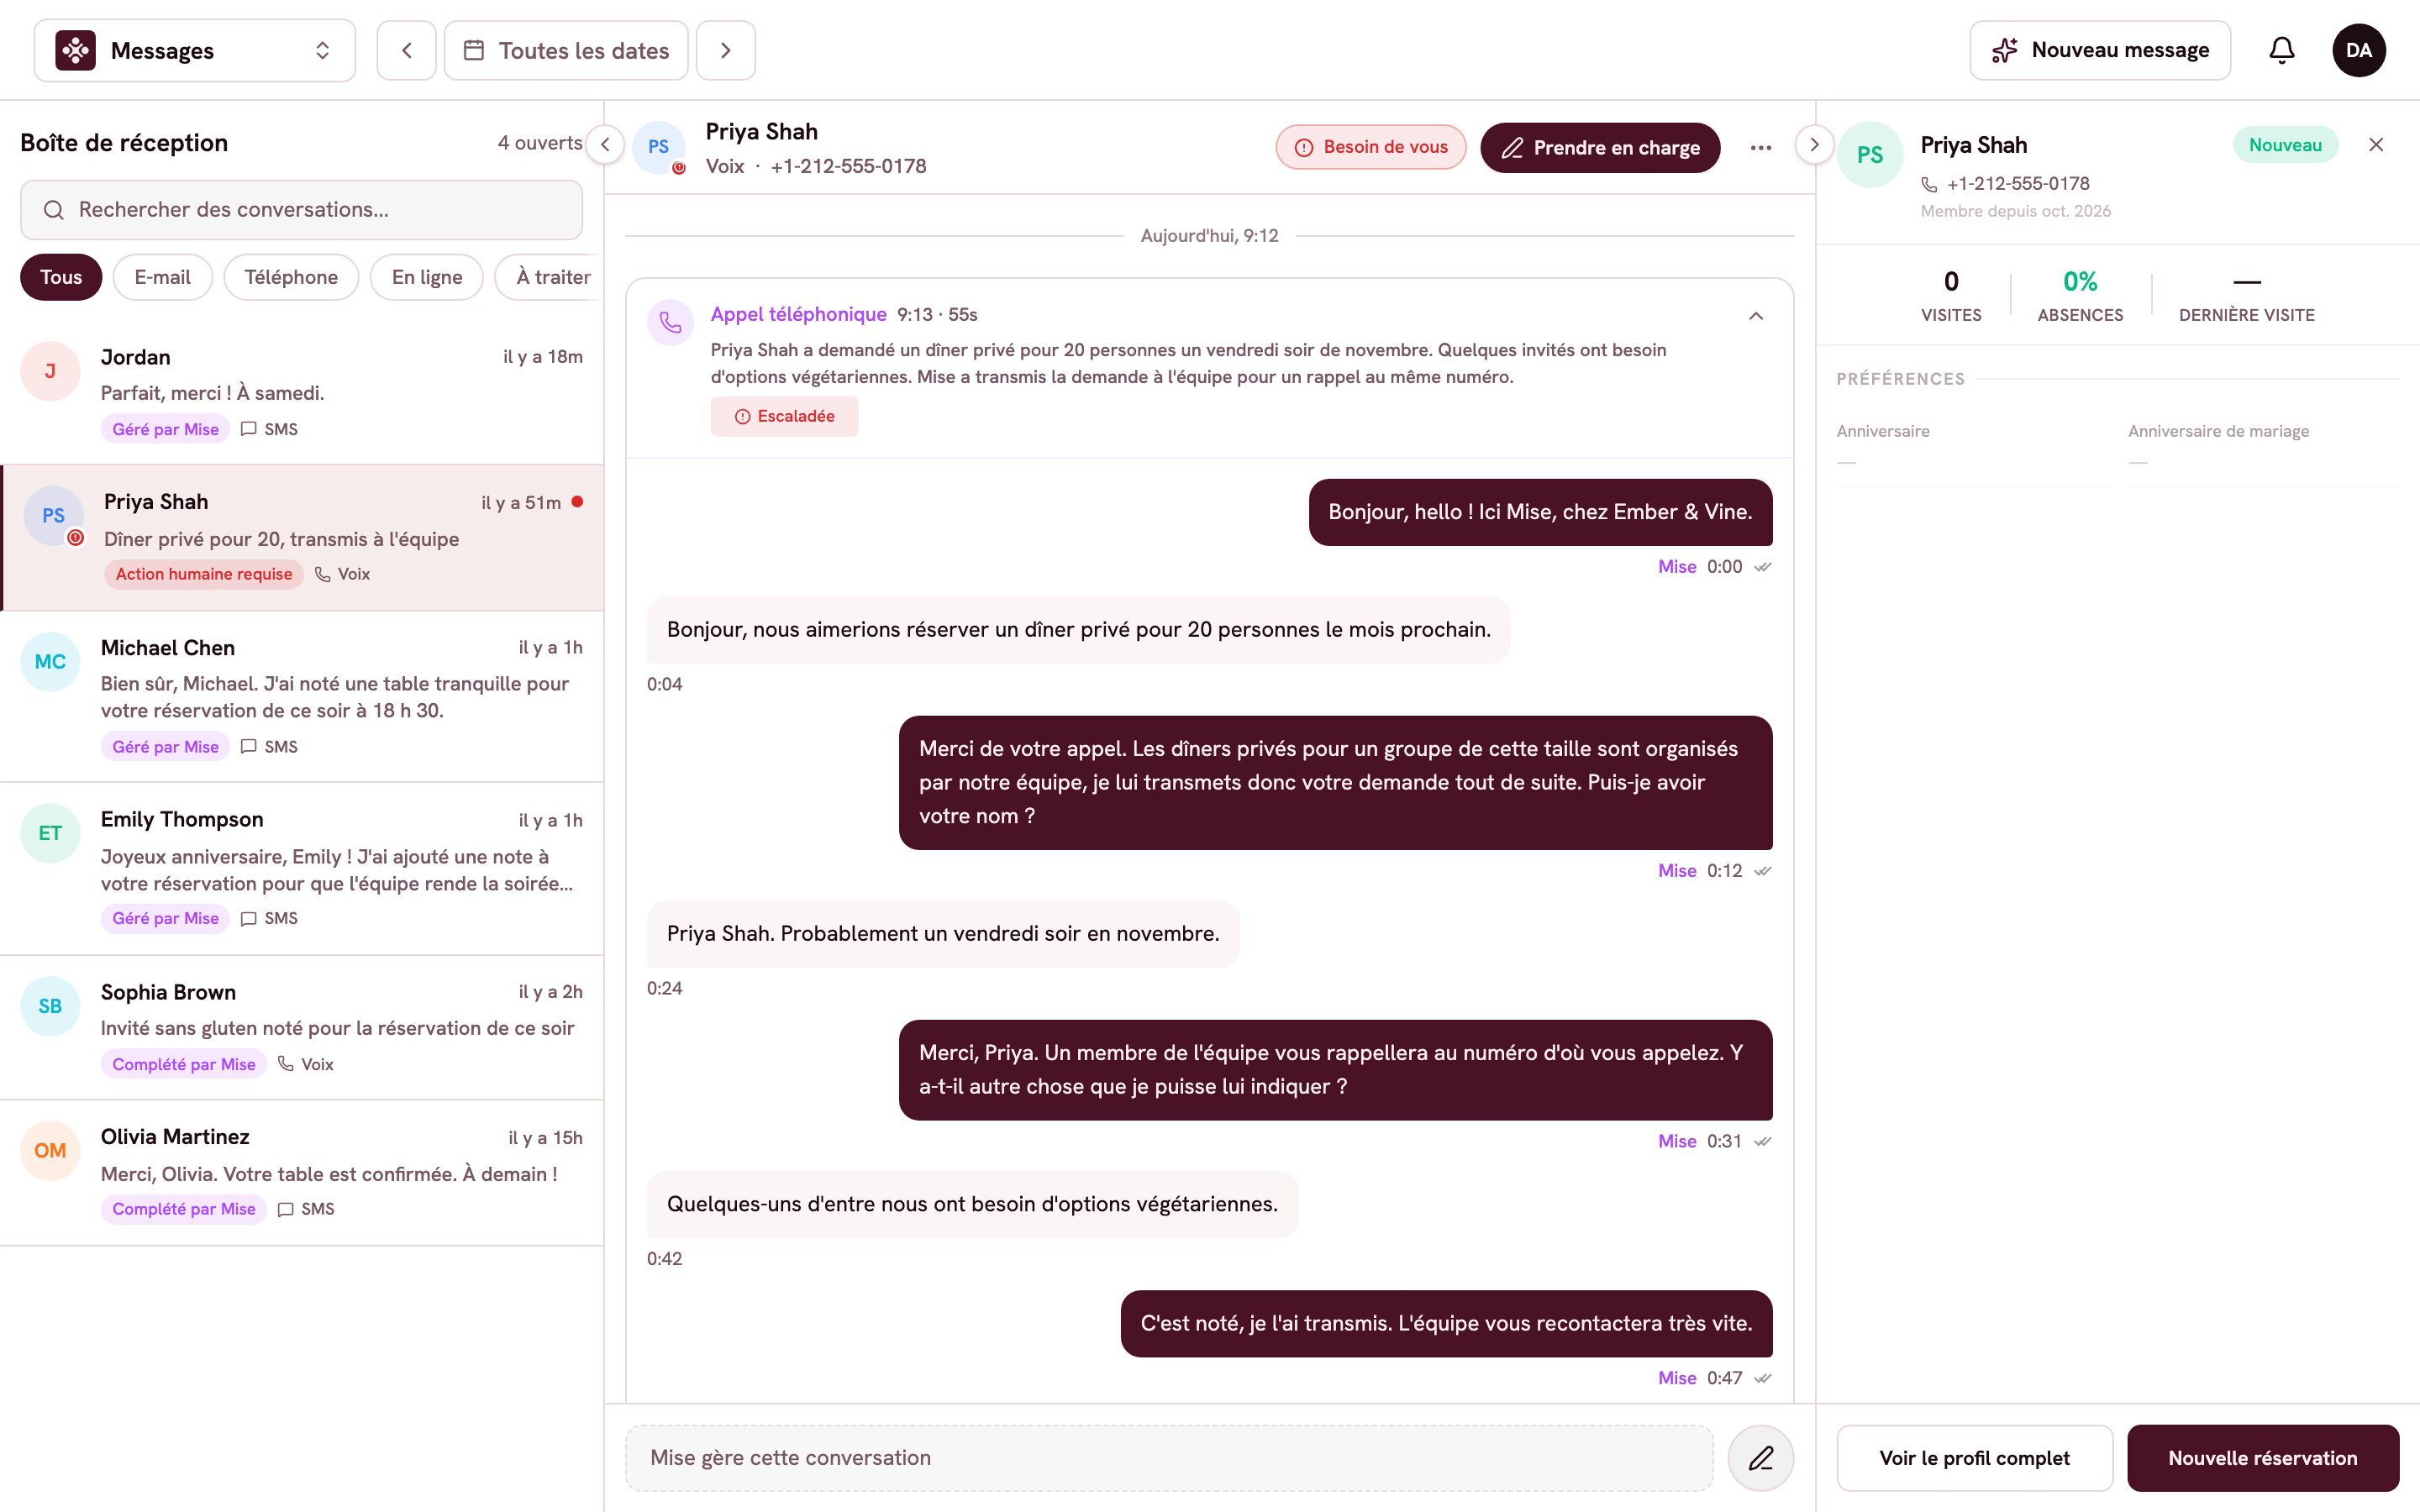Click Prendre en charge button
The height and width of the screenshot is (1512, 2420).
(1600, 148)
